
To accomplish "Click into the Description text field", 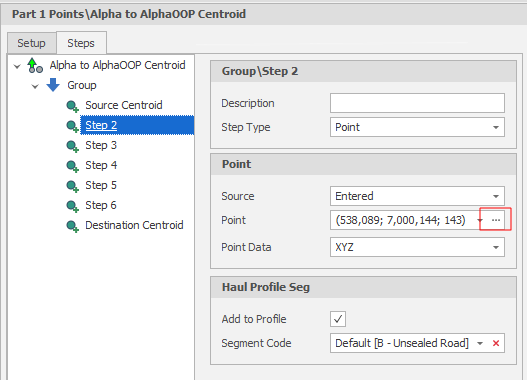I will [417, 103].
